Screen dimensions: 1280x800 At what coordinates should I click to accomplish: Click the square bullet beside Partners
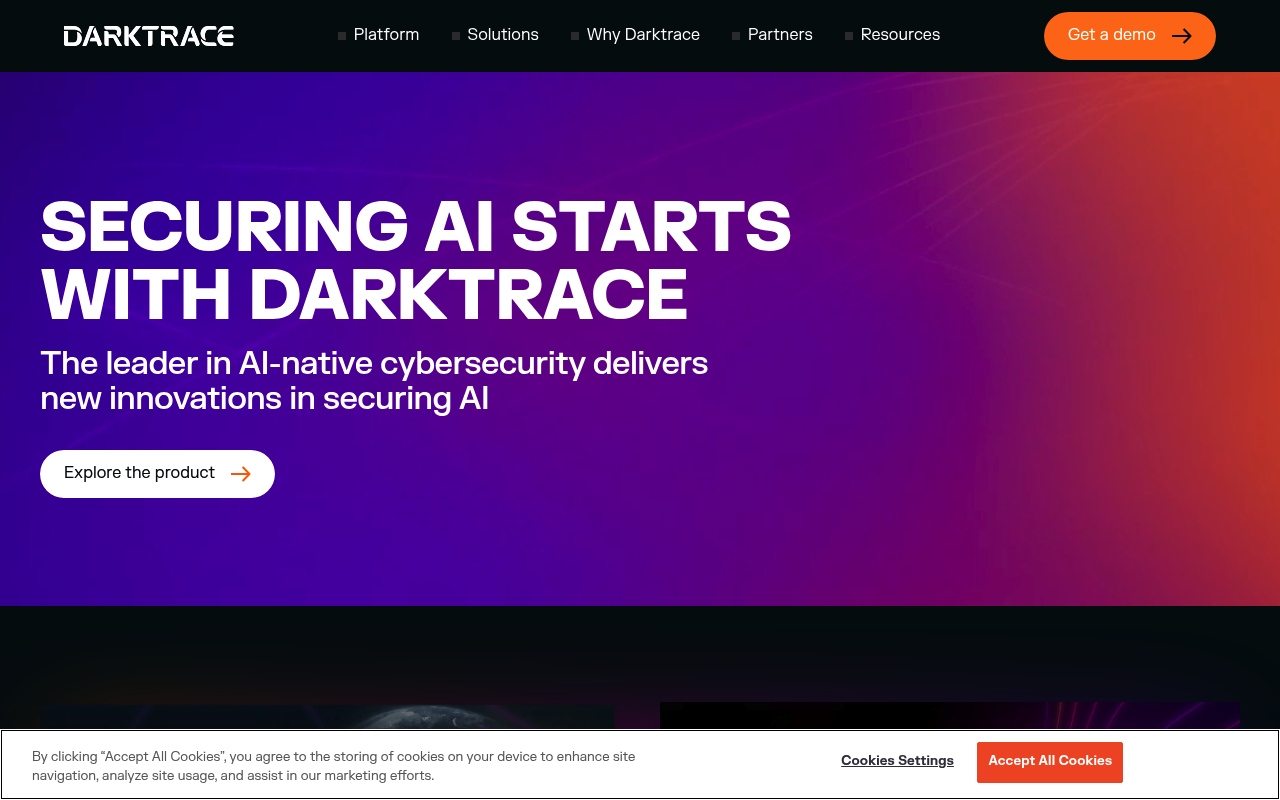point(736,36)
